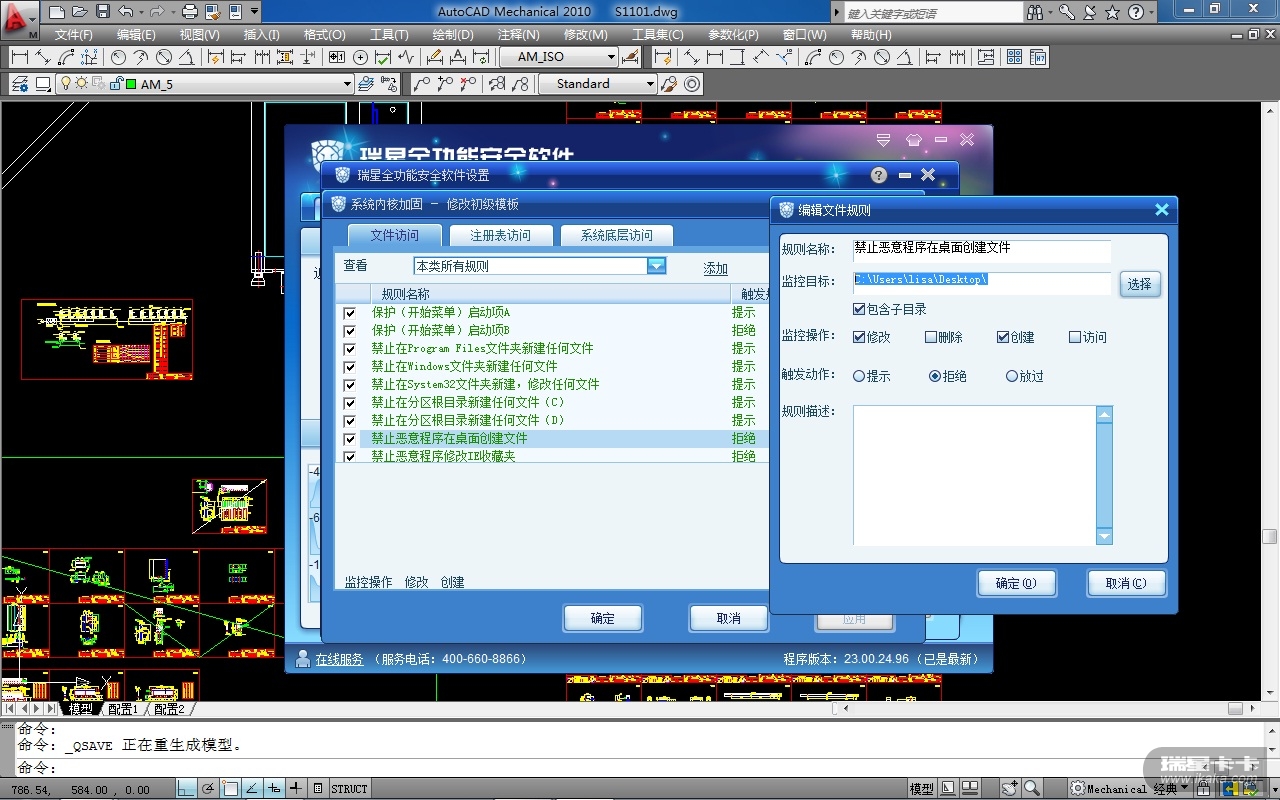The image size is (1280, 800).
Task: Select the 提示 trigger action radio button
Action: pyautogui.click(x=859, y=376)
